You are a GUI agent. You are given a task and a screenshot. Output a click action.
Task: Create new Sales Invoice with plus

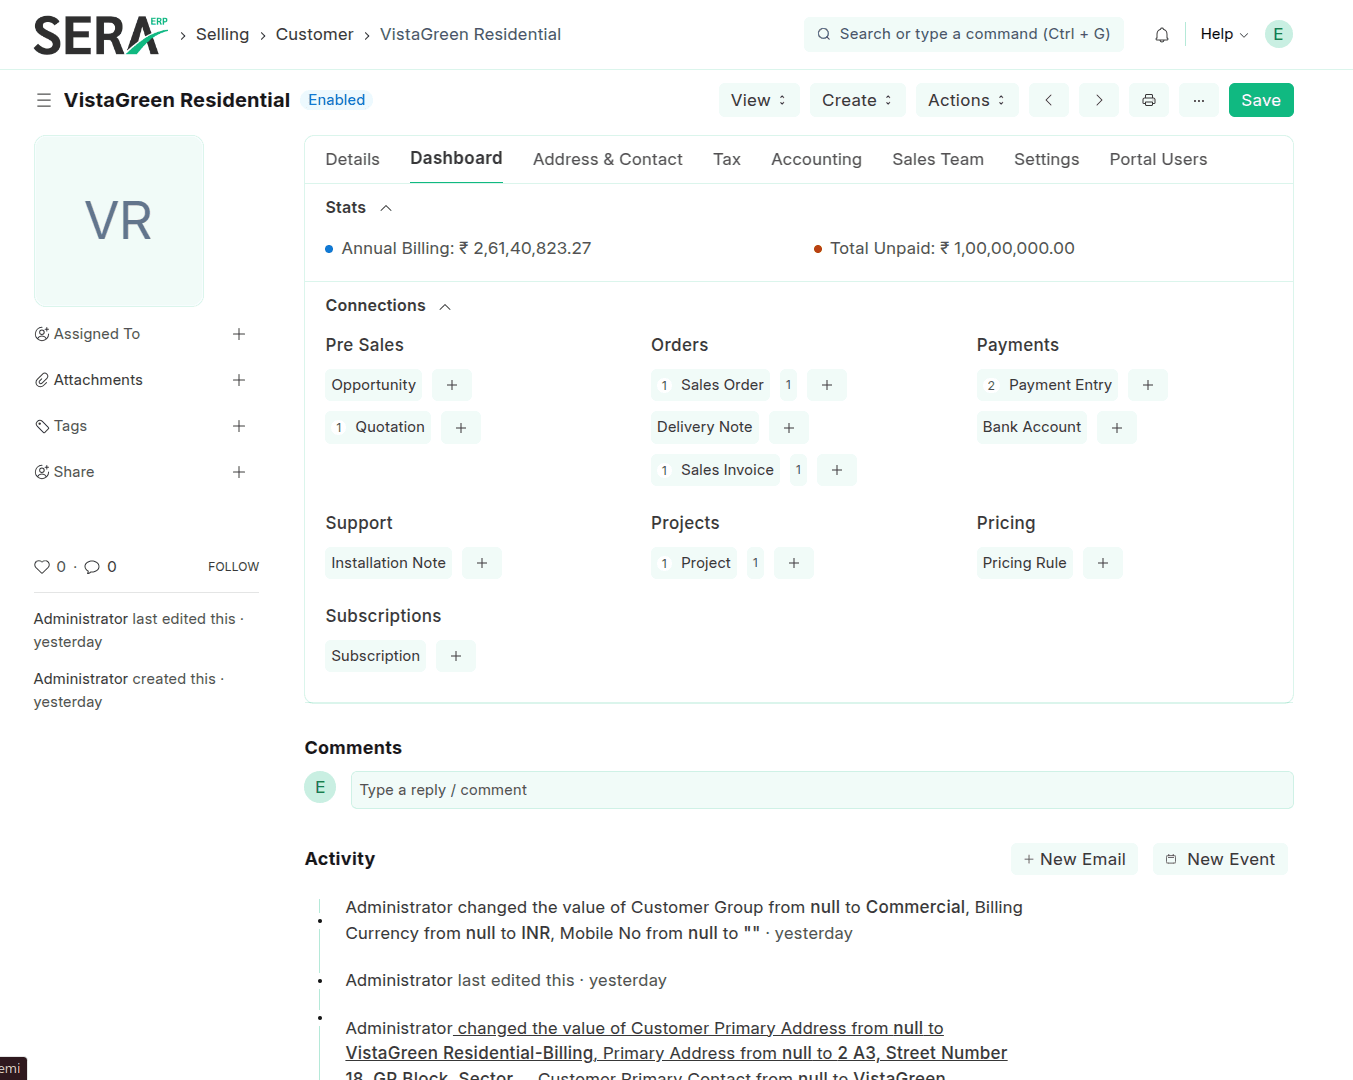click(837, 470)
